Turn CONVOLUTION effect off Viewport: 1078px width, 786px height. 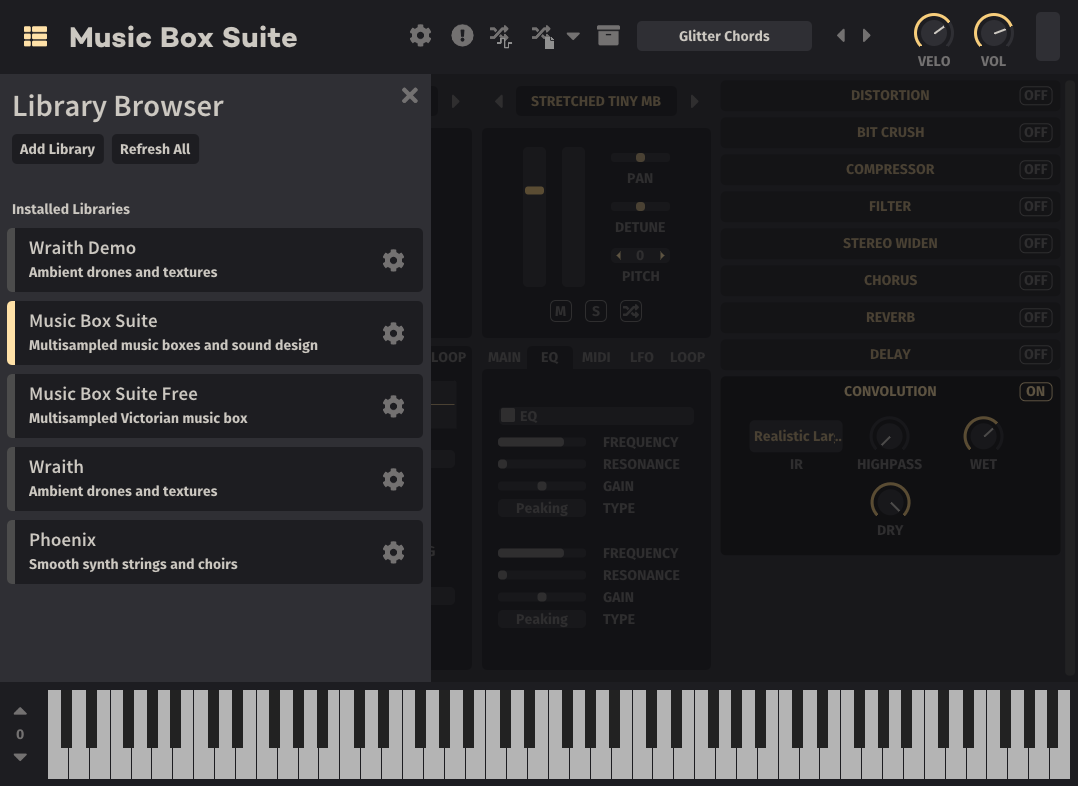pos(1035,391)
